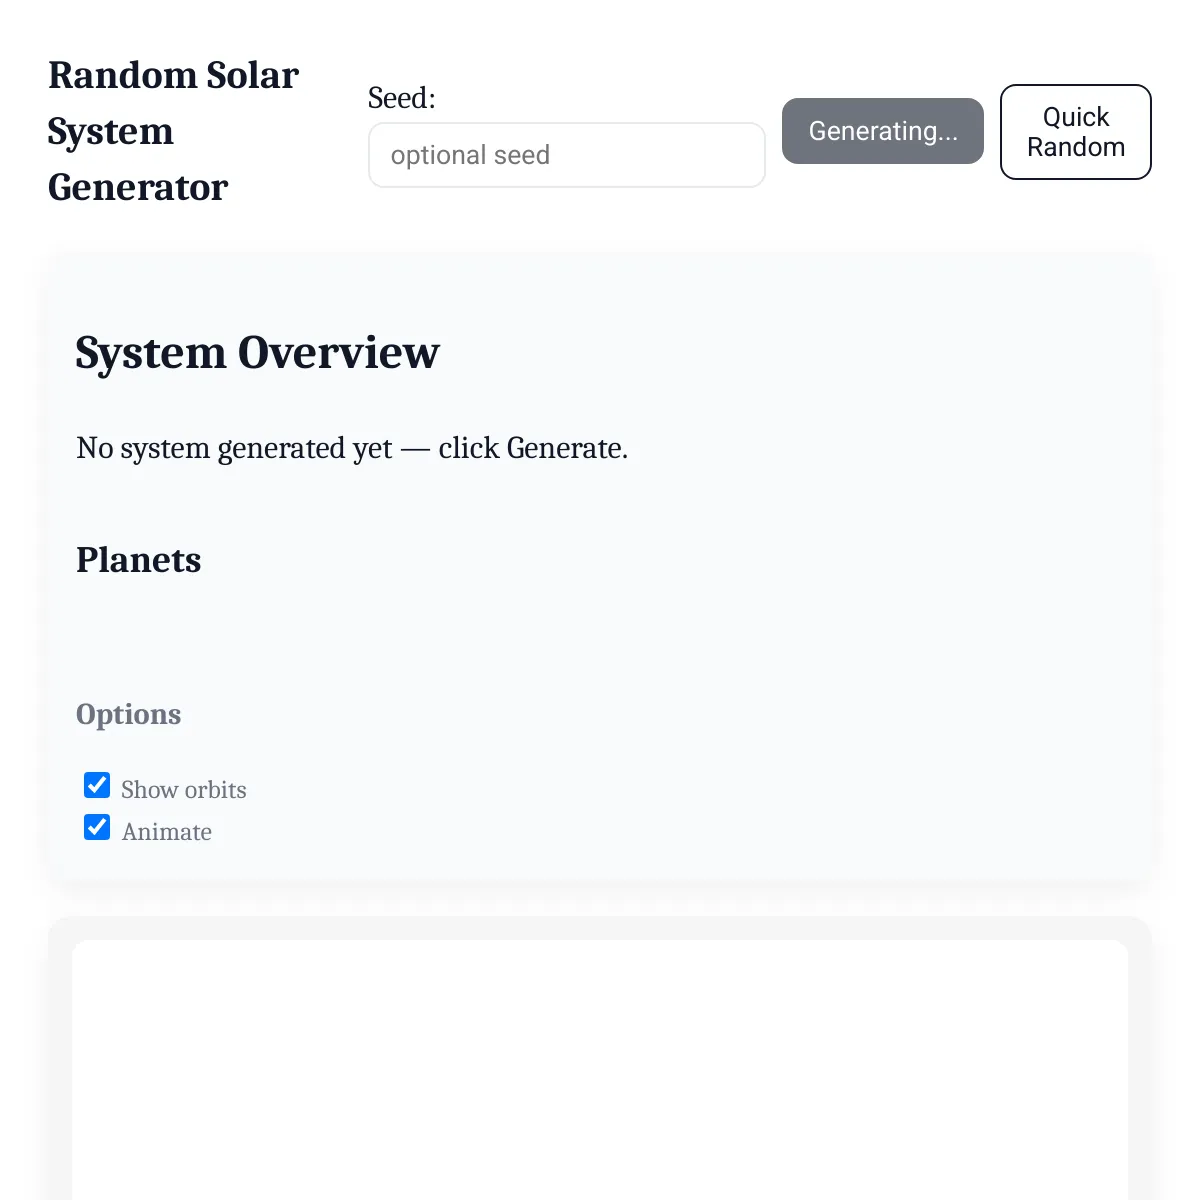
Task: Disable the Show orbits checkbox
Action: click(x=96, y=785)
